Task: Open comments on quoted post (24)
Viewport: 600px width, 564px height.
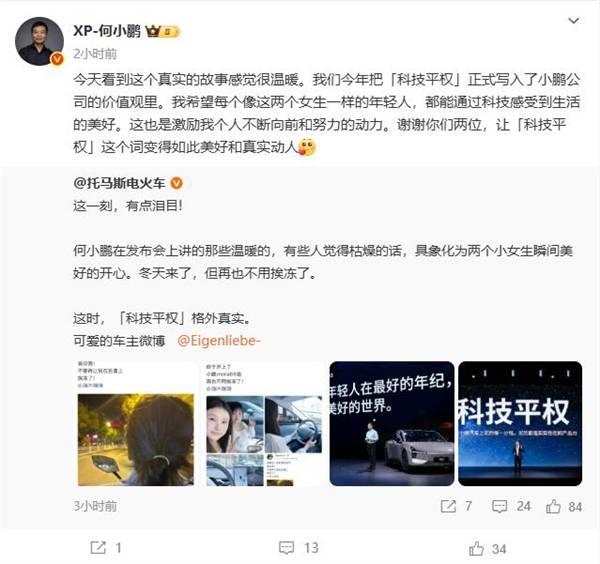Action: (x=511, y=506)
